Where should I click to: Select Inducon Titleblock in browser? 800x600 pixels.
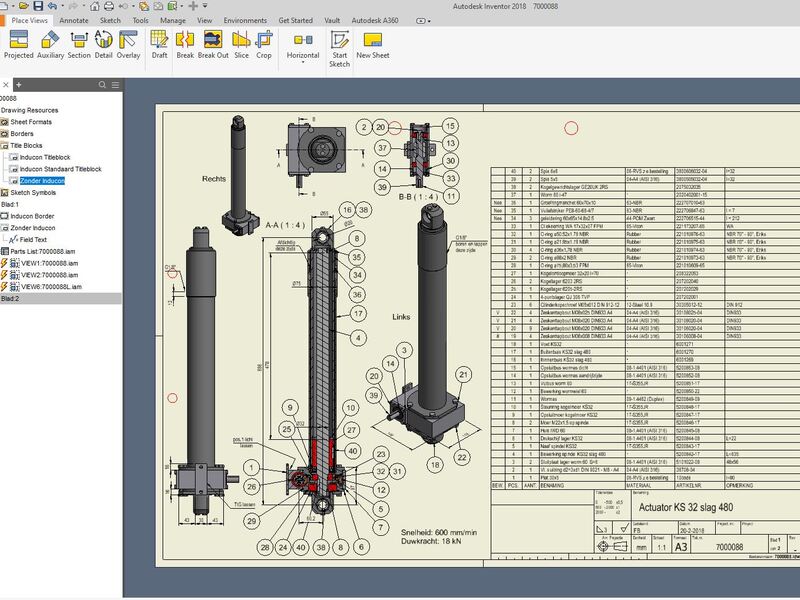[45, 157]
